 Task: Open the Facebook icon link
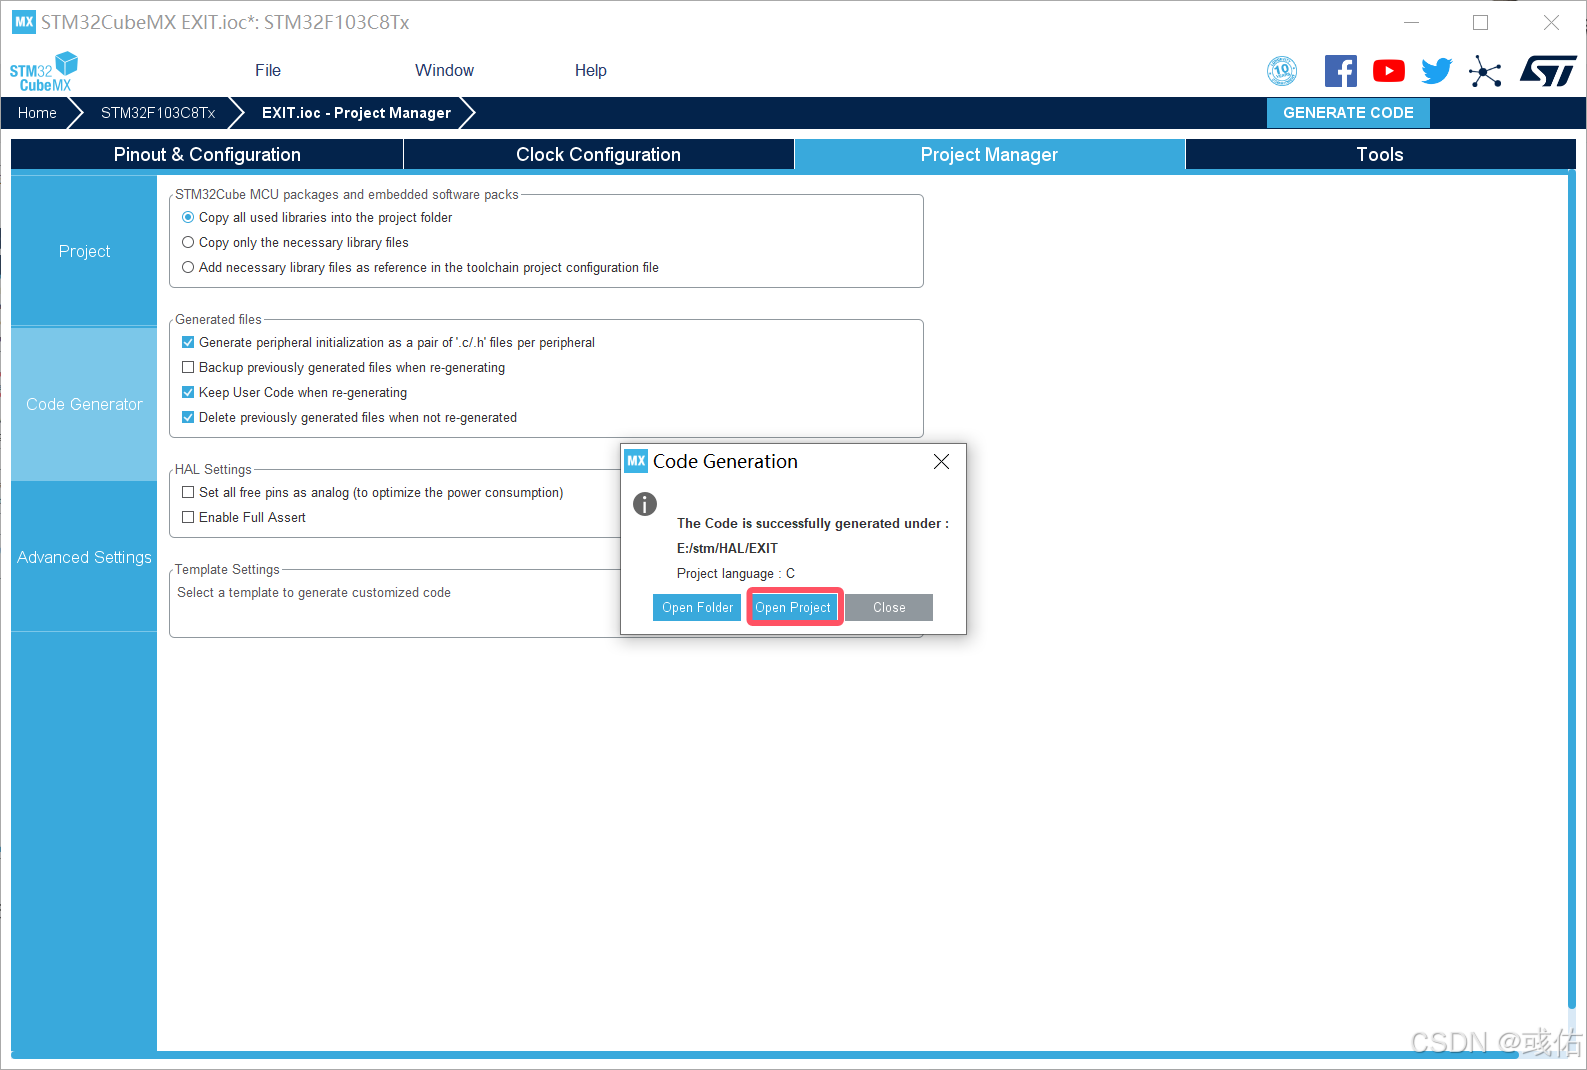(1340, 71)
